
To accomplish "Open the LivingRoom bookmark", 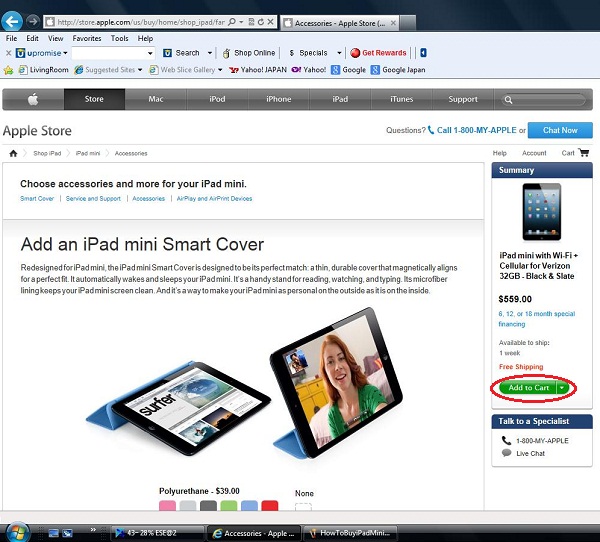I will pos(43,70).
